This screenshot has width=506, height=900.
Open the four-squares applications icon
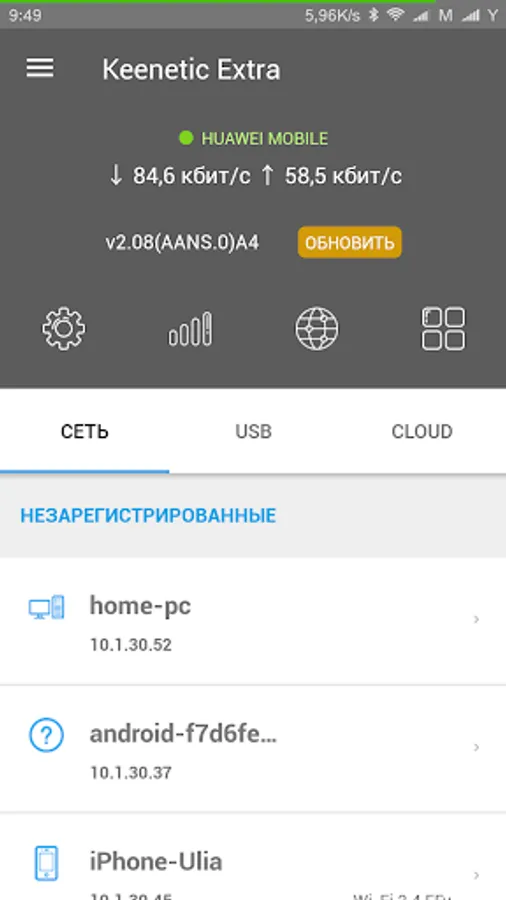(x=443, y=329)
